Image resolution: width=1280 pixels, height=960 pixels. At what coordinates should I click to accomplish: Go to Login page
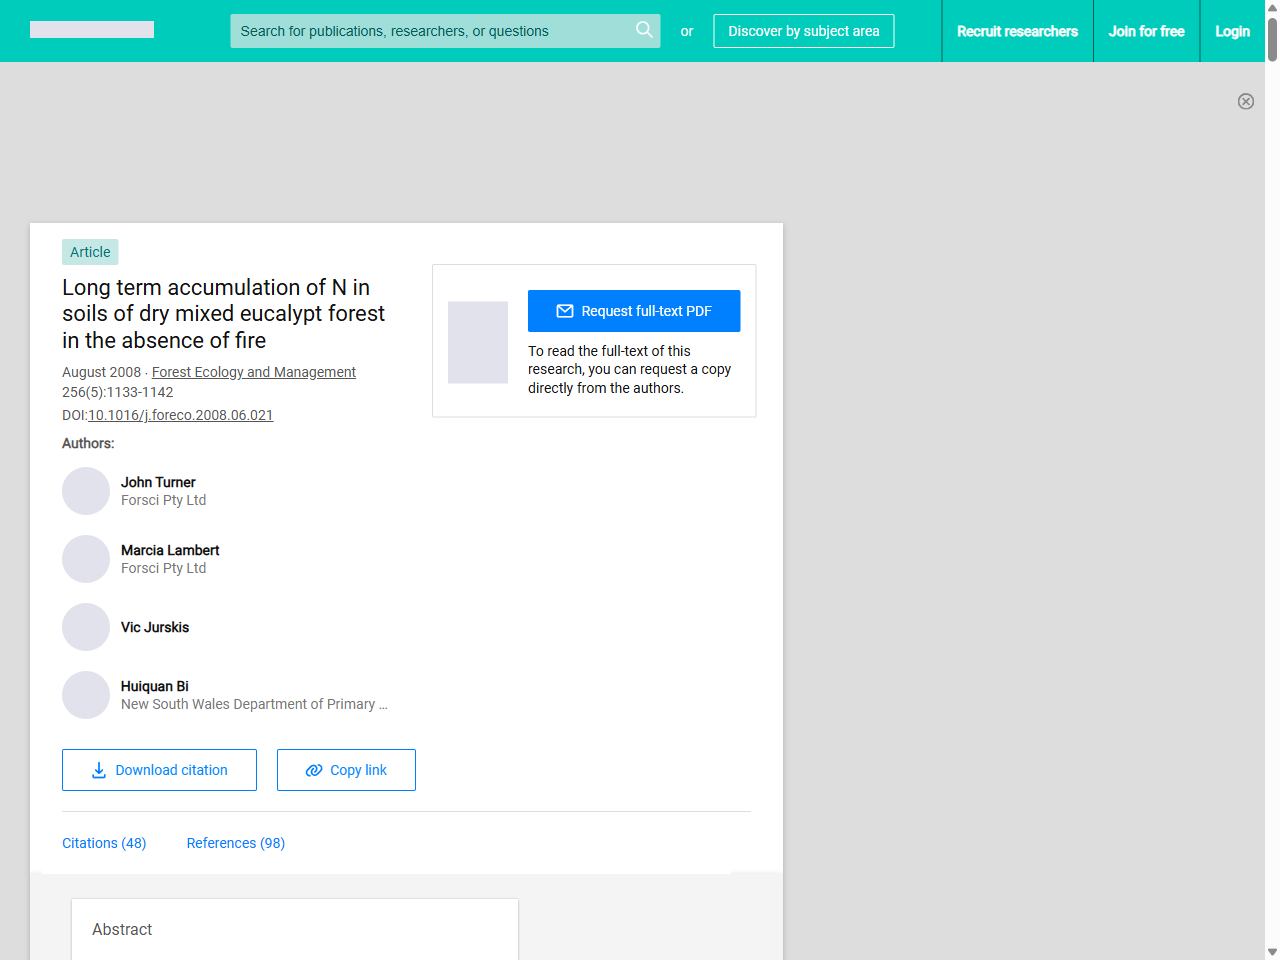[x=1232, y=31]
